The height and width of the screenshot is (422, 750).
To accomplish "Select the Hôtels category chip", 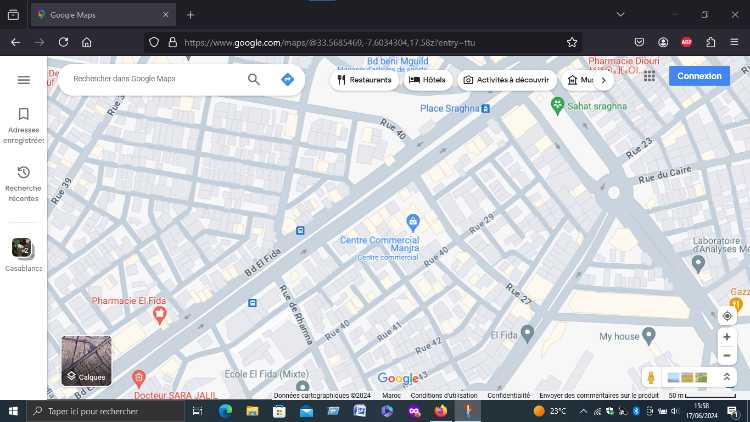I will pyautogui.click(x=427, y=80).
